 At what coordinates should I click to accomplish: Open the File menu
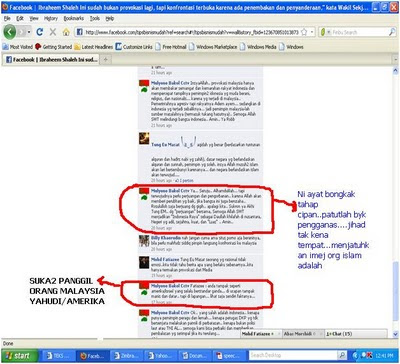(x=7, y=19)
